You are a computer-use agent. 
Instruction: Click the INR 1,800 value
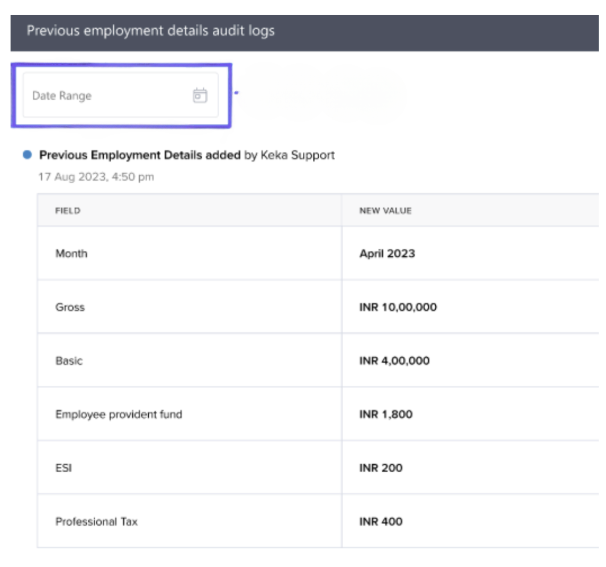coord(386,414)
